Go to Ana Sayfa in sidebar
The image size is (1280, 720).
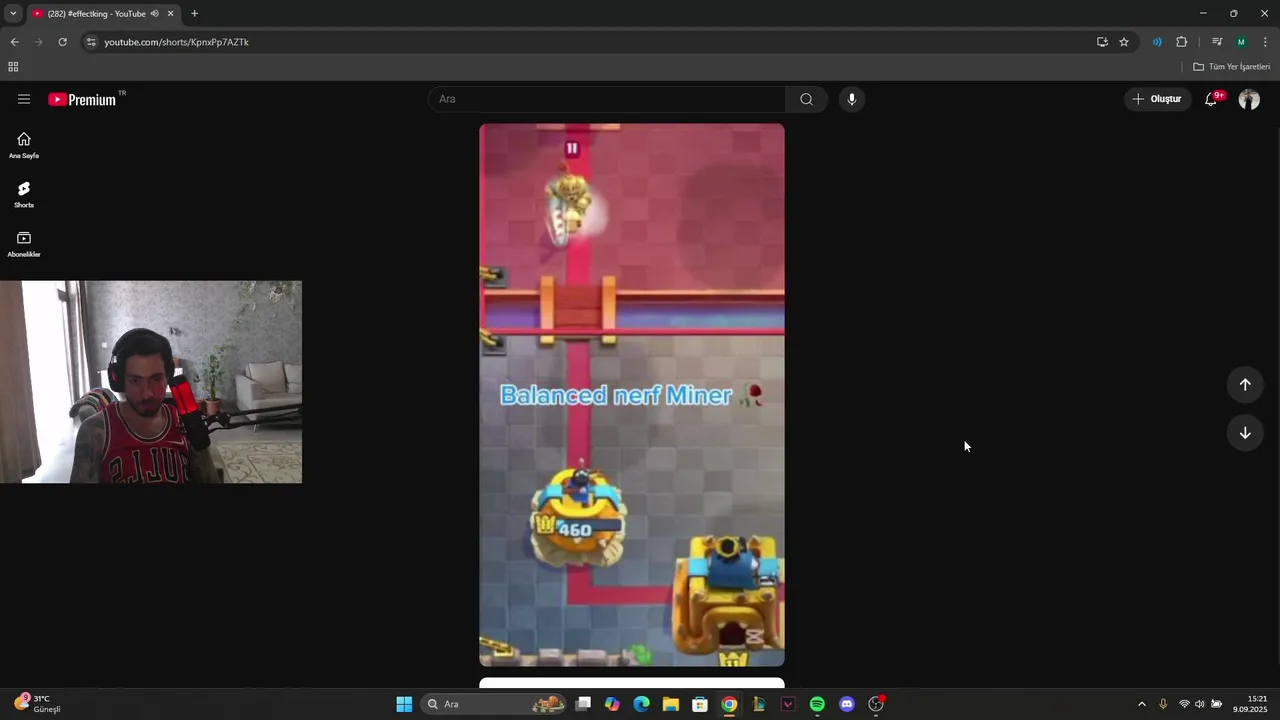24,145
